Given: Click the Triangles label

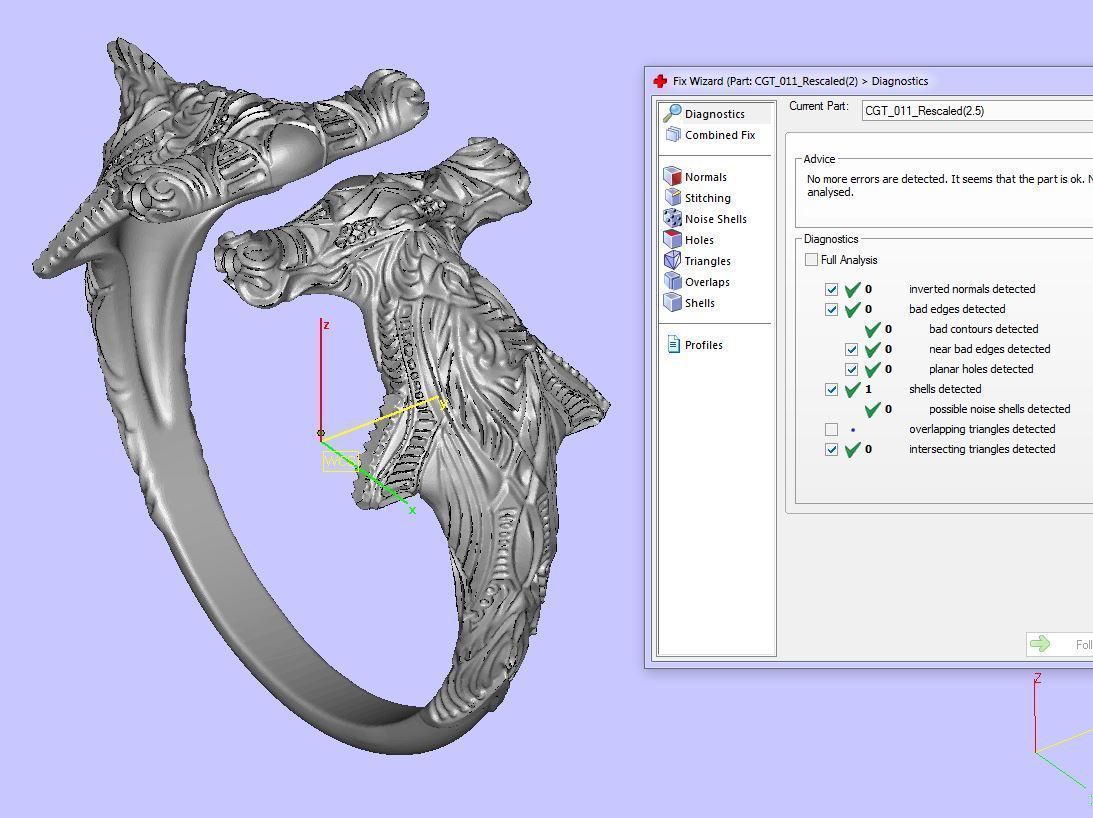Looking at the screenshot, I should tap(708, 261).
